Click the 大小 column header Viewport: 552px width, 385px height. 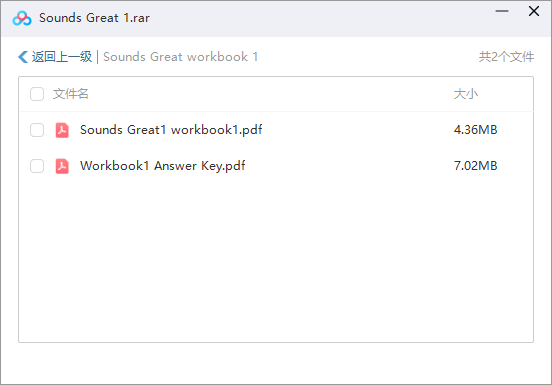tap(466, 94)
